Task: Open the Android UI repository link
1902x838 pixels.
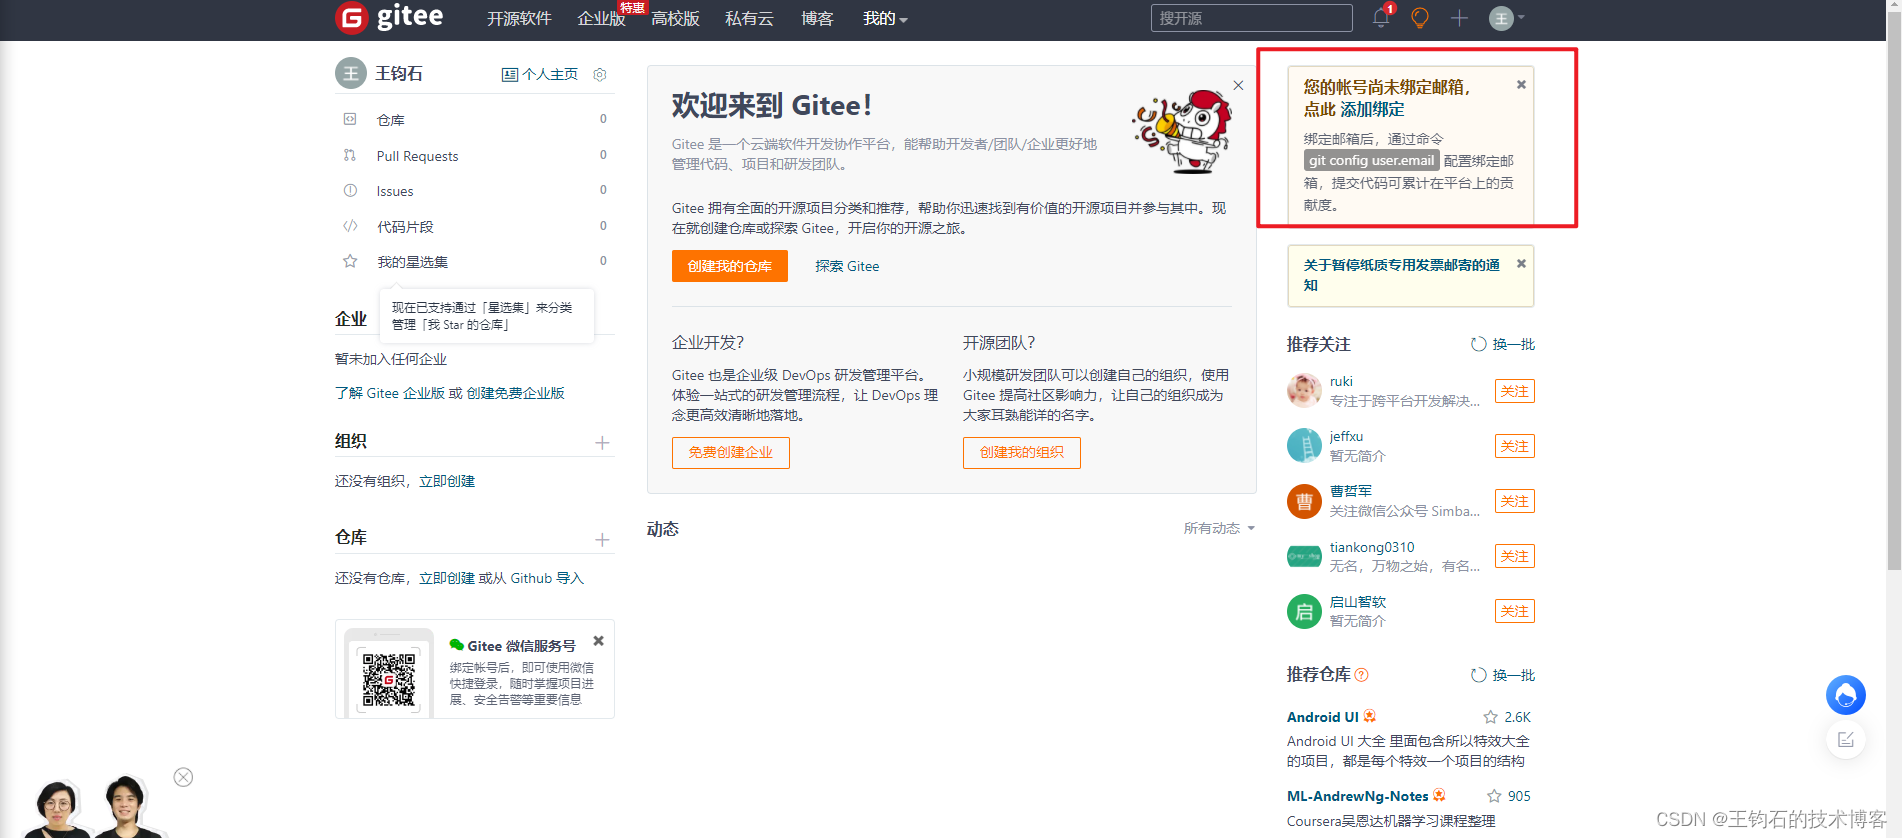Action: (1322, 717)
